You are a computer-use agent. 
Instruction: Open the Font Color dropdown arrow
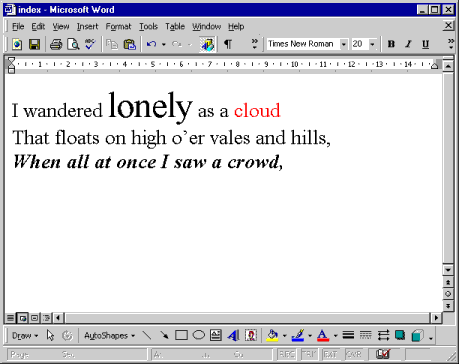click(x=335, y=336)
